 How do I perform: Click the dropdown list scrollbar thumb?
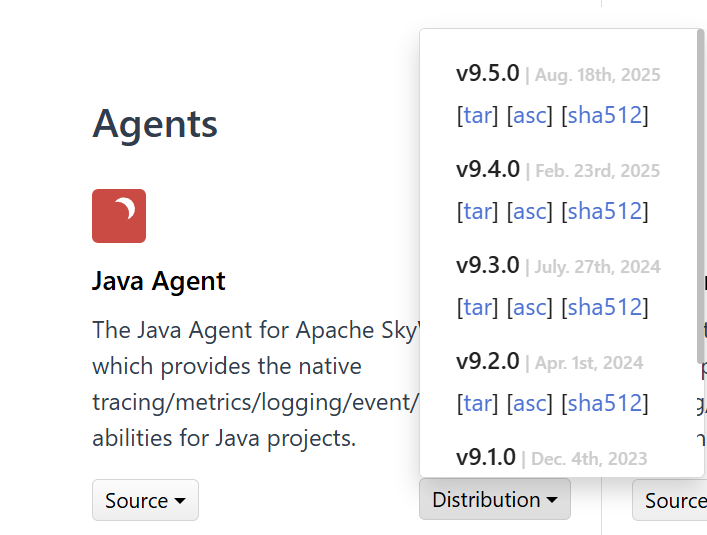click(700, 196)
